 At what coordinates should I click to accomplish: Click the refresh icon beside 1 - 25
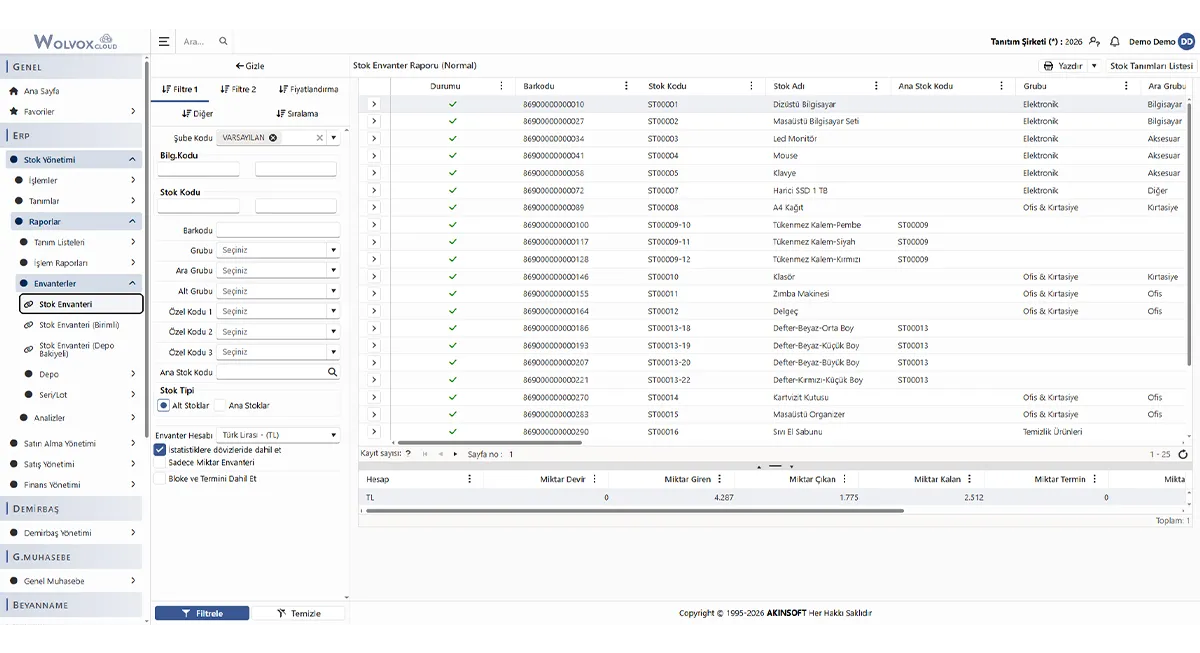tap(1183, 454)
